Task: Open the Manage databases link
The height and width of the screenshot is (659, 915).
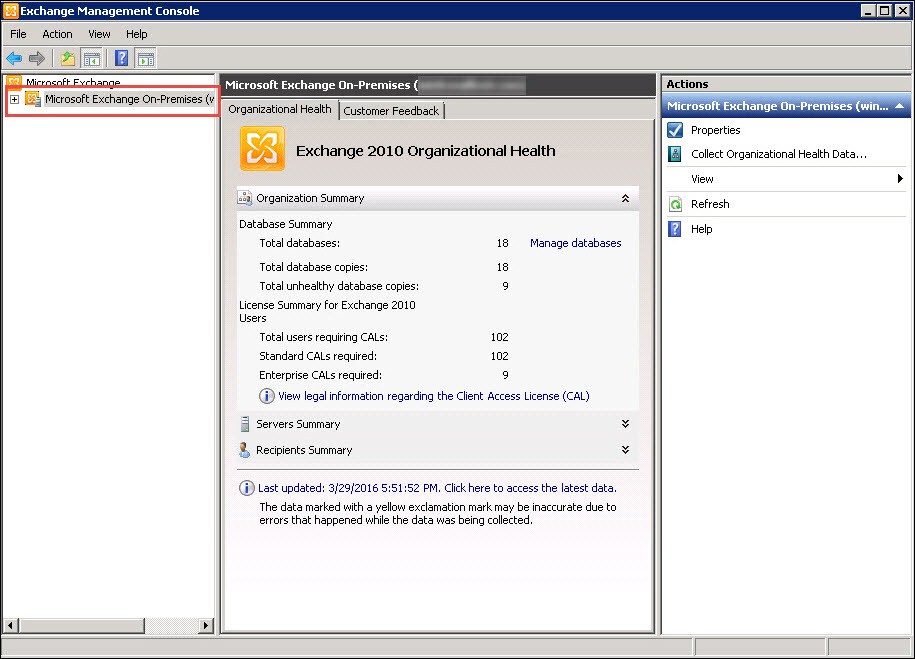Action: pos(575,243)
